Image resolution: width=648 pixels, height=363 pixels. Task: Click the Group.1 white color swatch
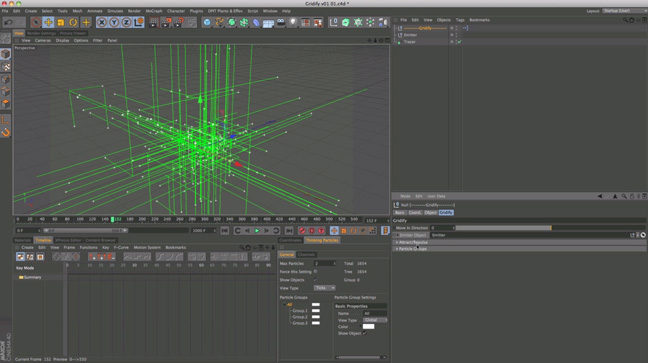316,311
